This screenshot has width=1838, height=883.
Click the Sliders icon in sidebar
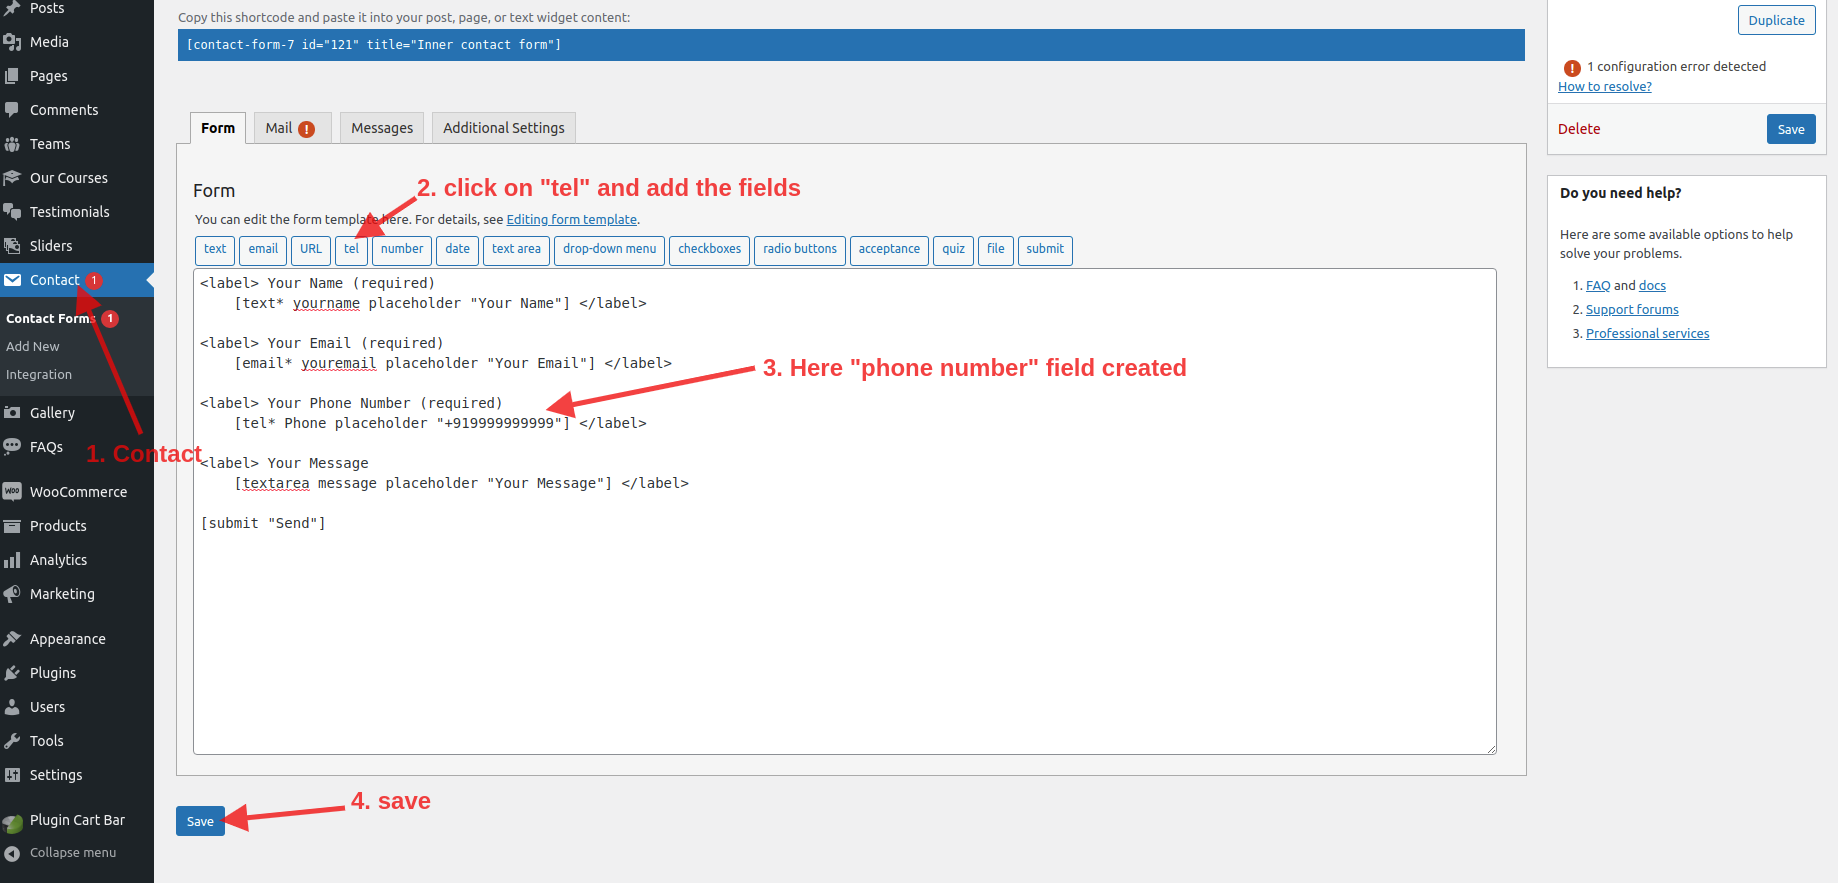click(12, 246)
